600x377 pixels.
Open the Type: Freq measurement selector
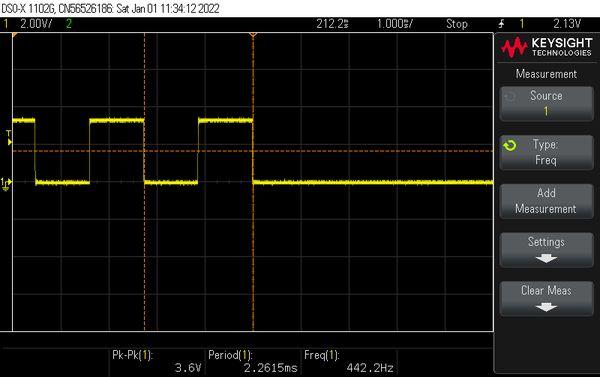point(546,152)
